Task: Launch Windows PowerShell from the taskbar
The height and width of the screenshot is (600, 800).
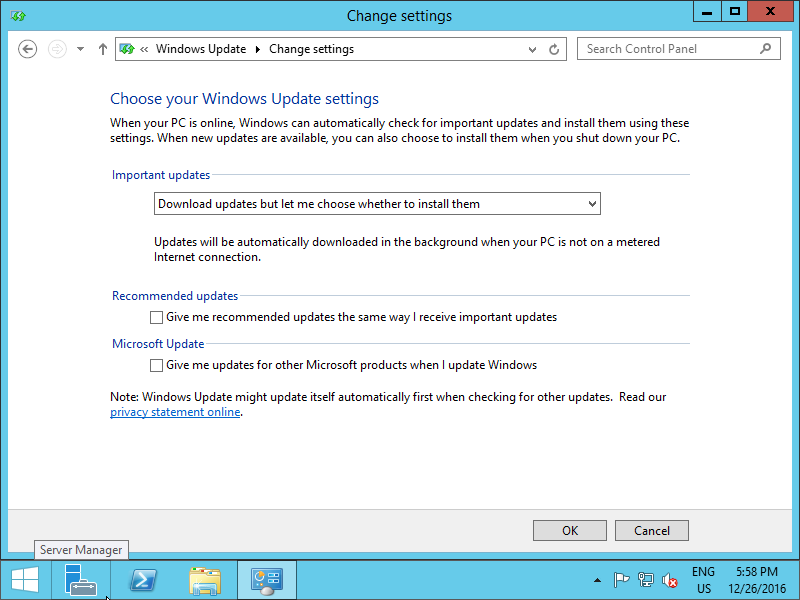Action: click(x=143, y=580)
